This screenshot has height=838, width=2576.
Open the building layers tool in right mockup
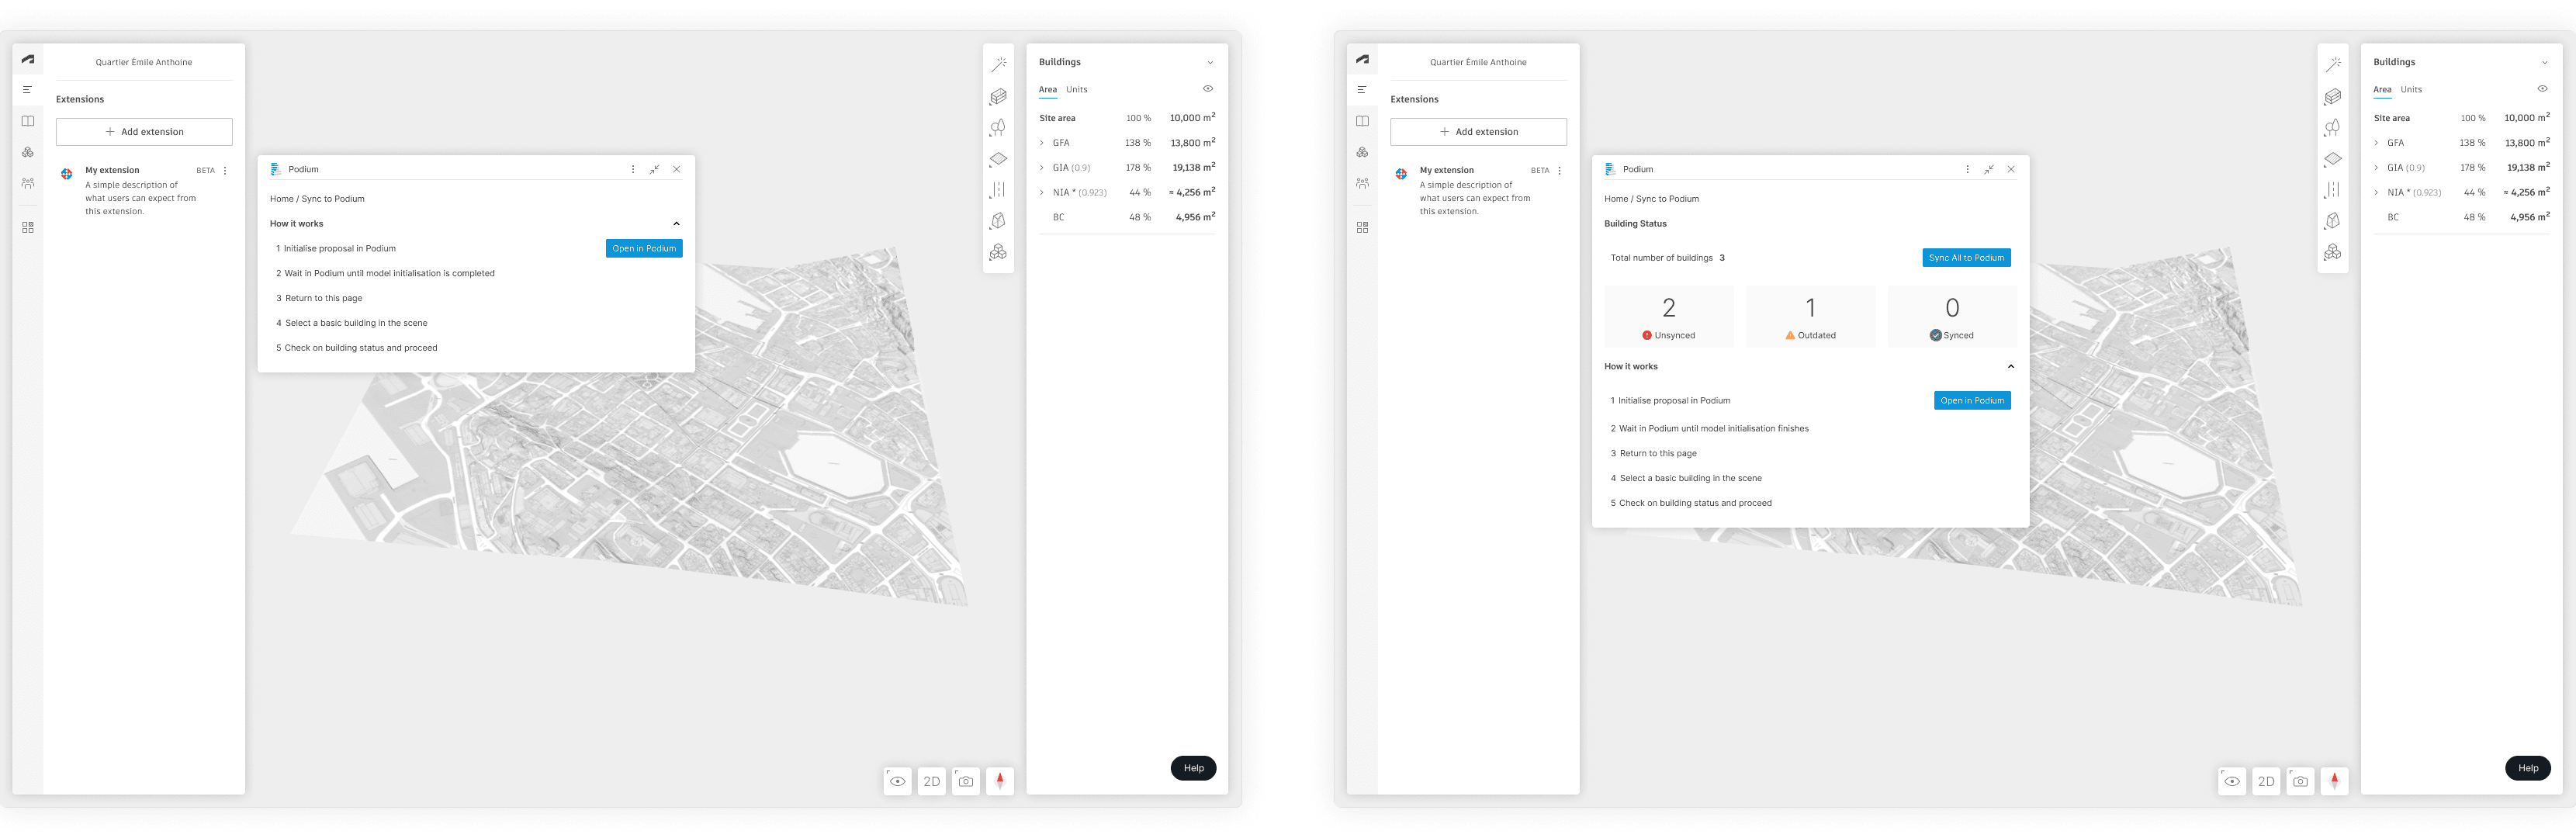click(x=2332, y=97)
